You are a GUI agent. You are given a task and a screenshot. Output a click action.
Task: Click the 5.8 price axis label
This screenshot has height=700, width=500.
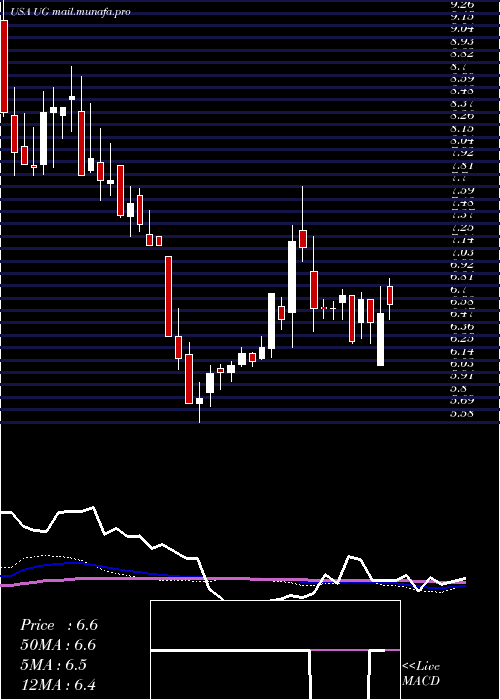click(x=460, y=389)
